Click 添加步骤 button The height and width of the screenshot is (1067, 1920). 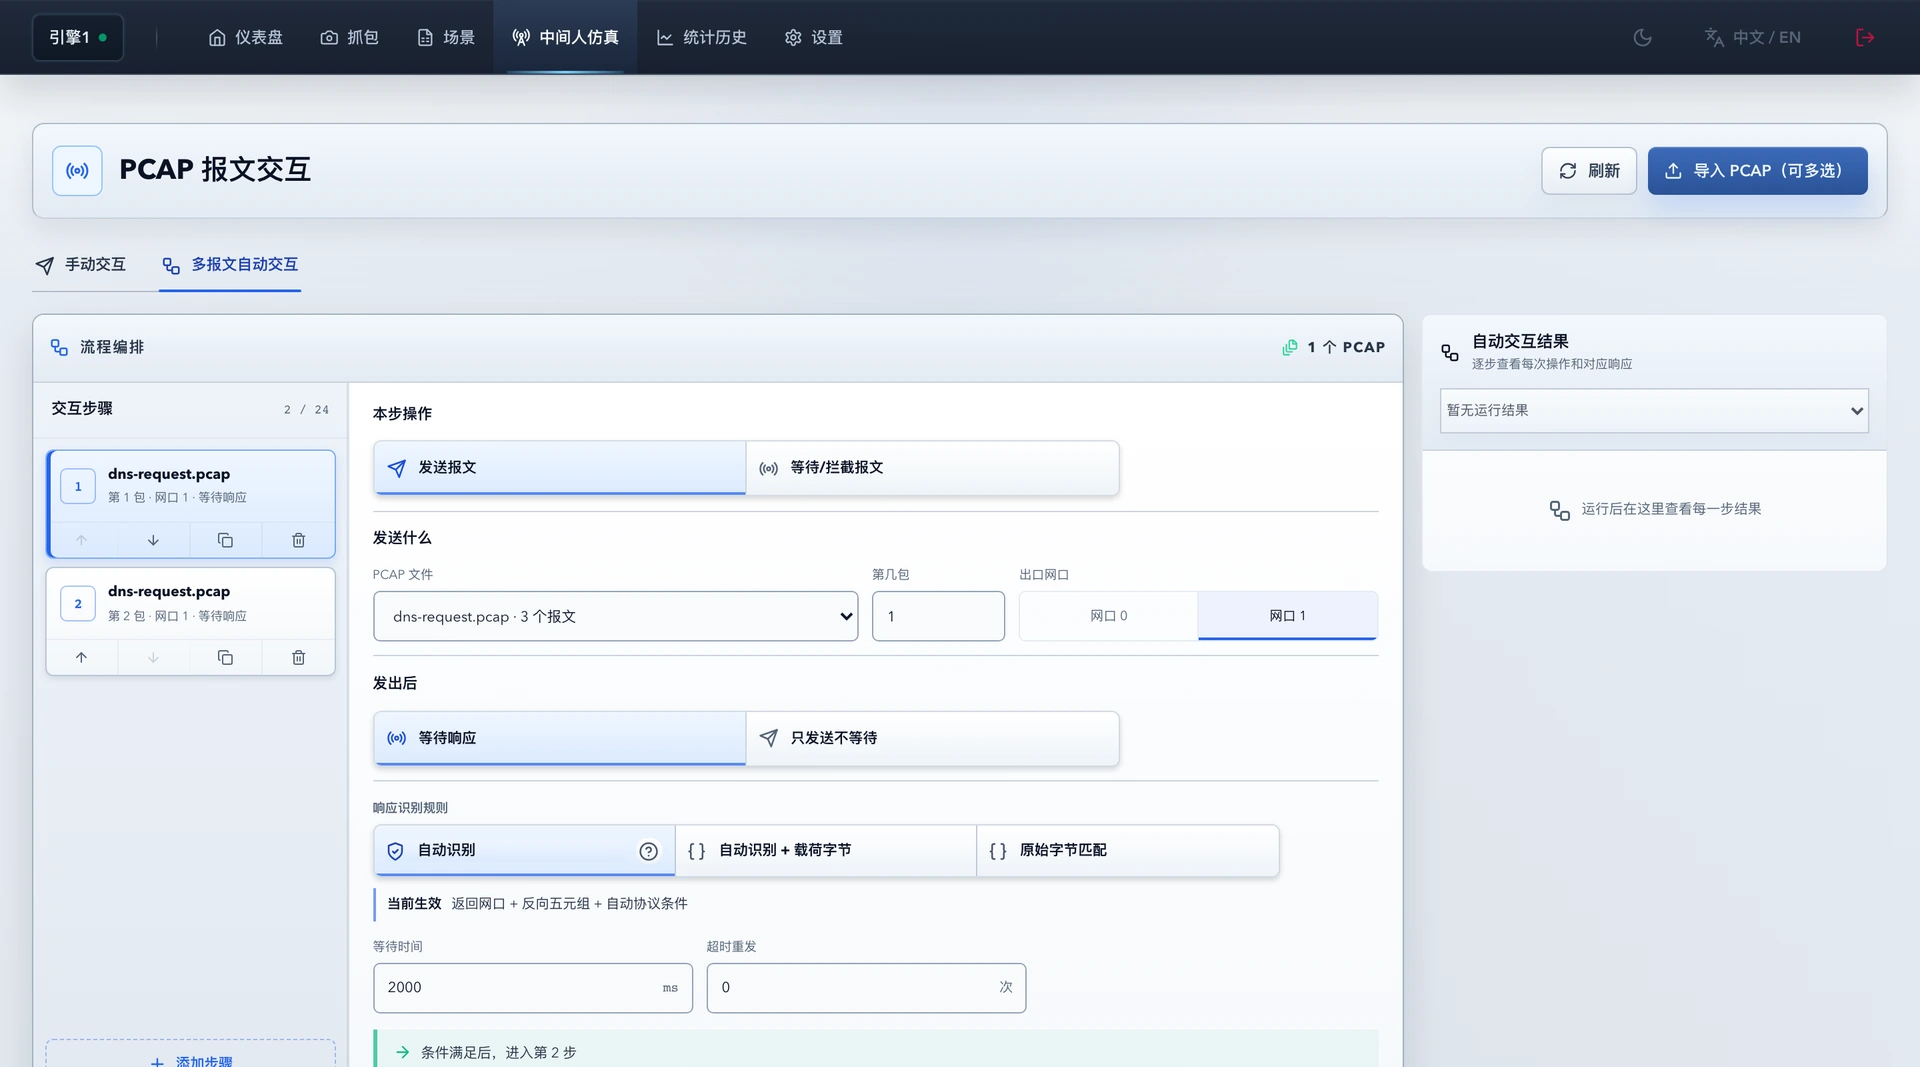(x=190, y=1058)
